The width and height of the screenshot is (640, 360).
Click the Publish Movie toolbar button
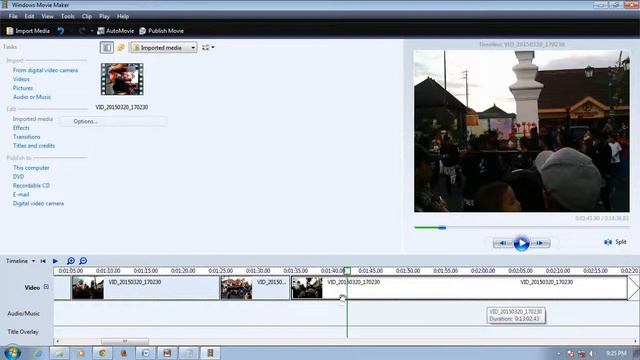(x=162, y=31)
